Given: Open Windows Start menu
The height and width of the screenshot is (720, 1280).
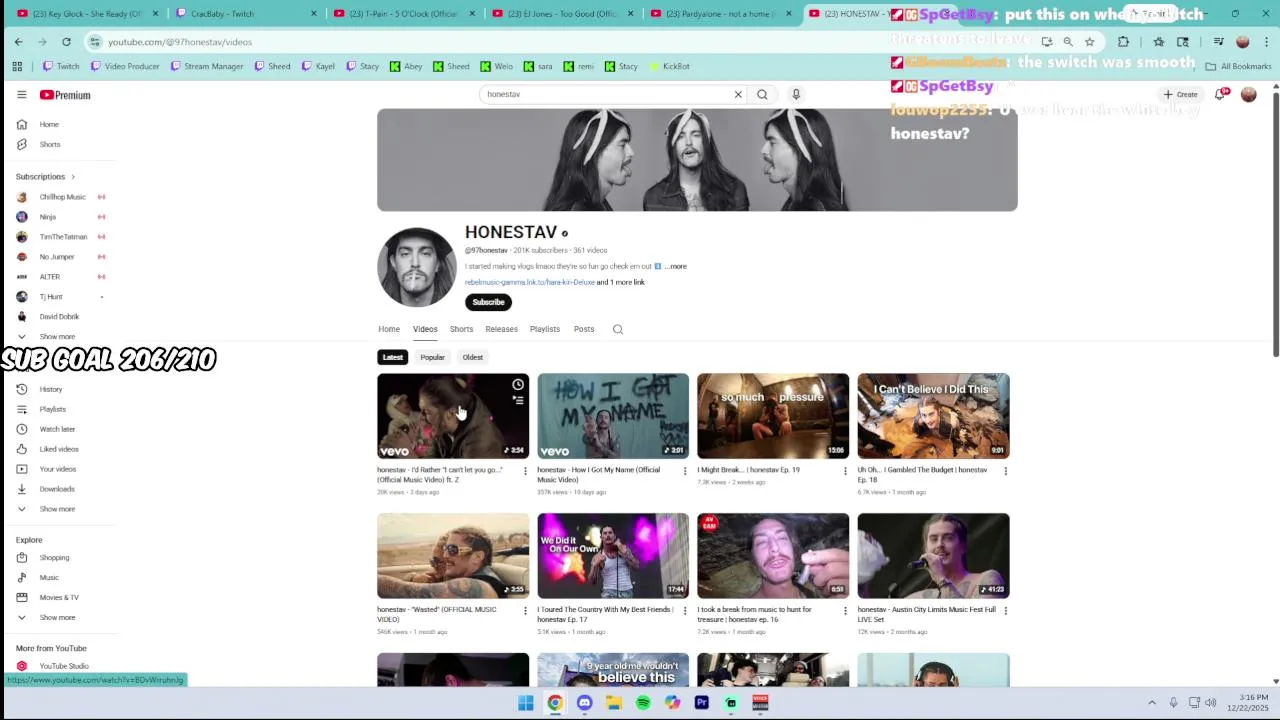Looking at the screenshot, I should pos(525,703).
